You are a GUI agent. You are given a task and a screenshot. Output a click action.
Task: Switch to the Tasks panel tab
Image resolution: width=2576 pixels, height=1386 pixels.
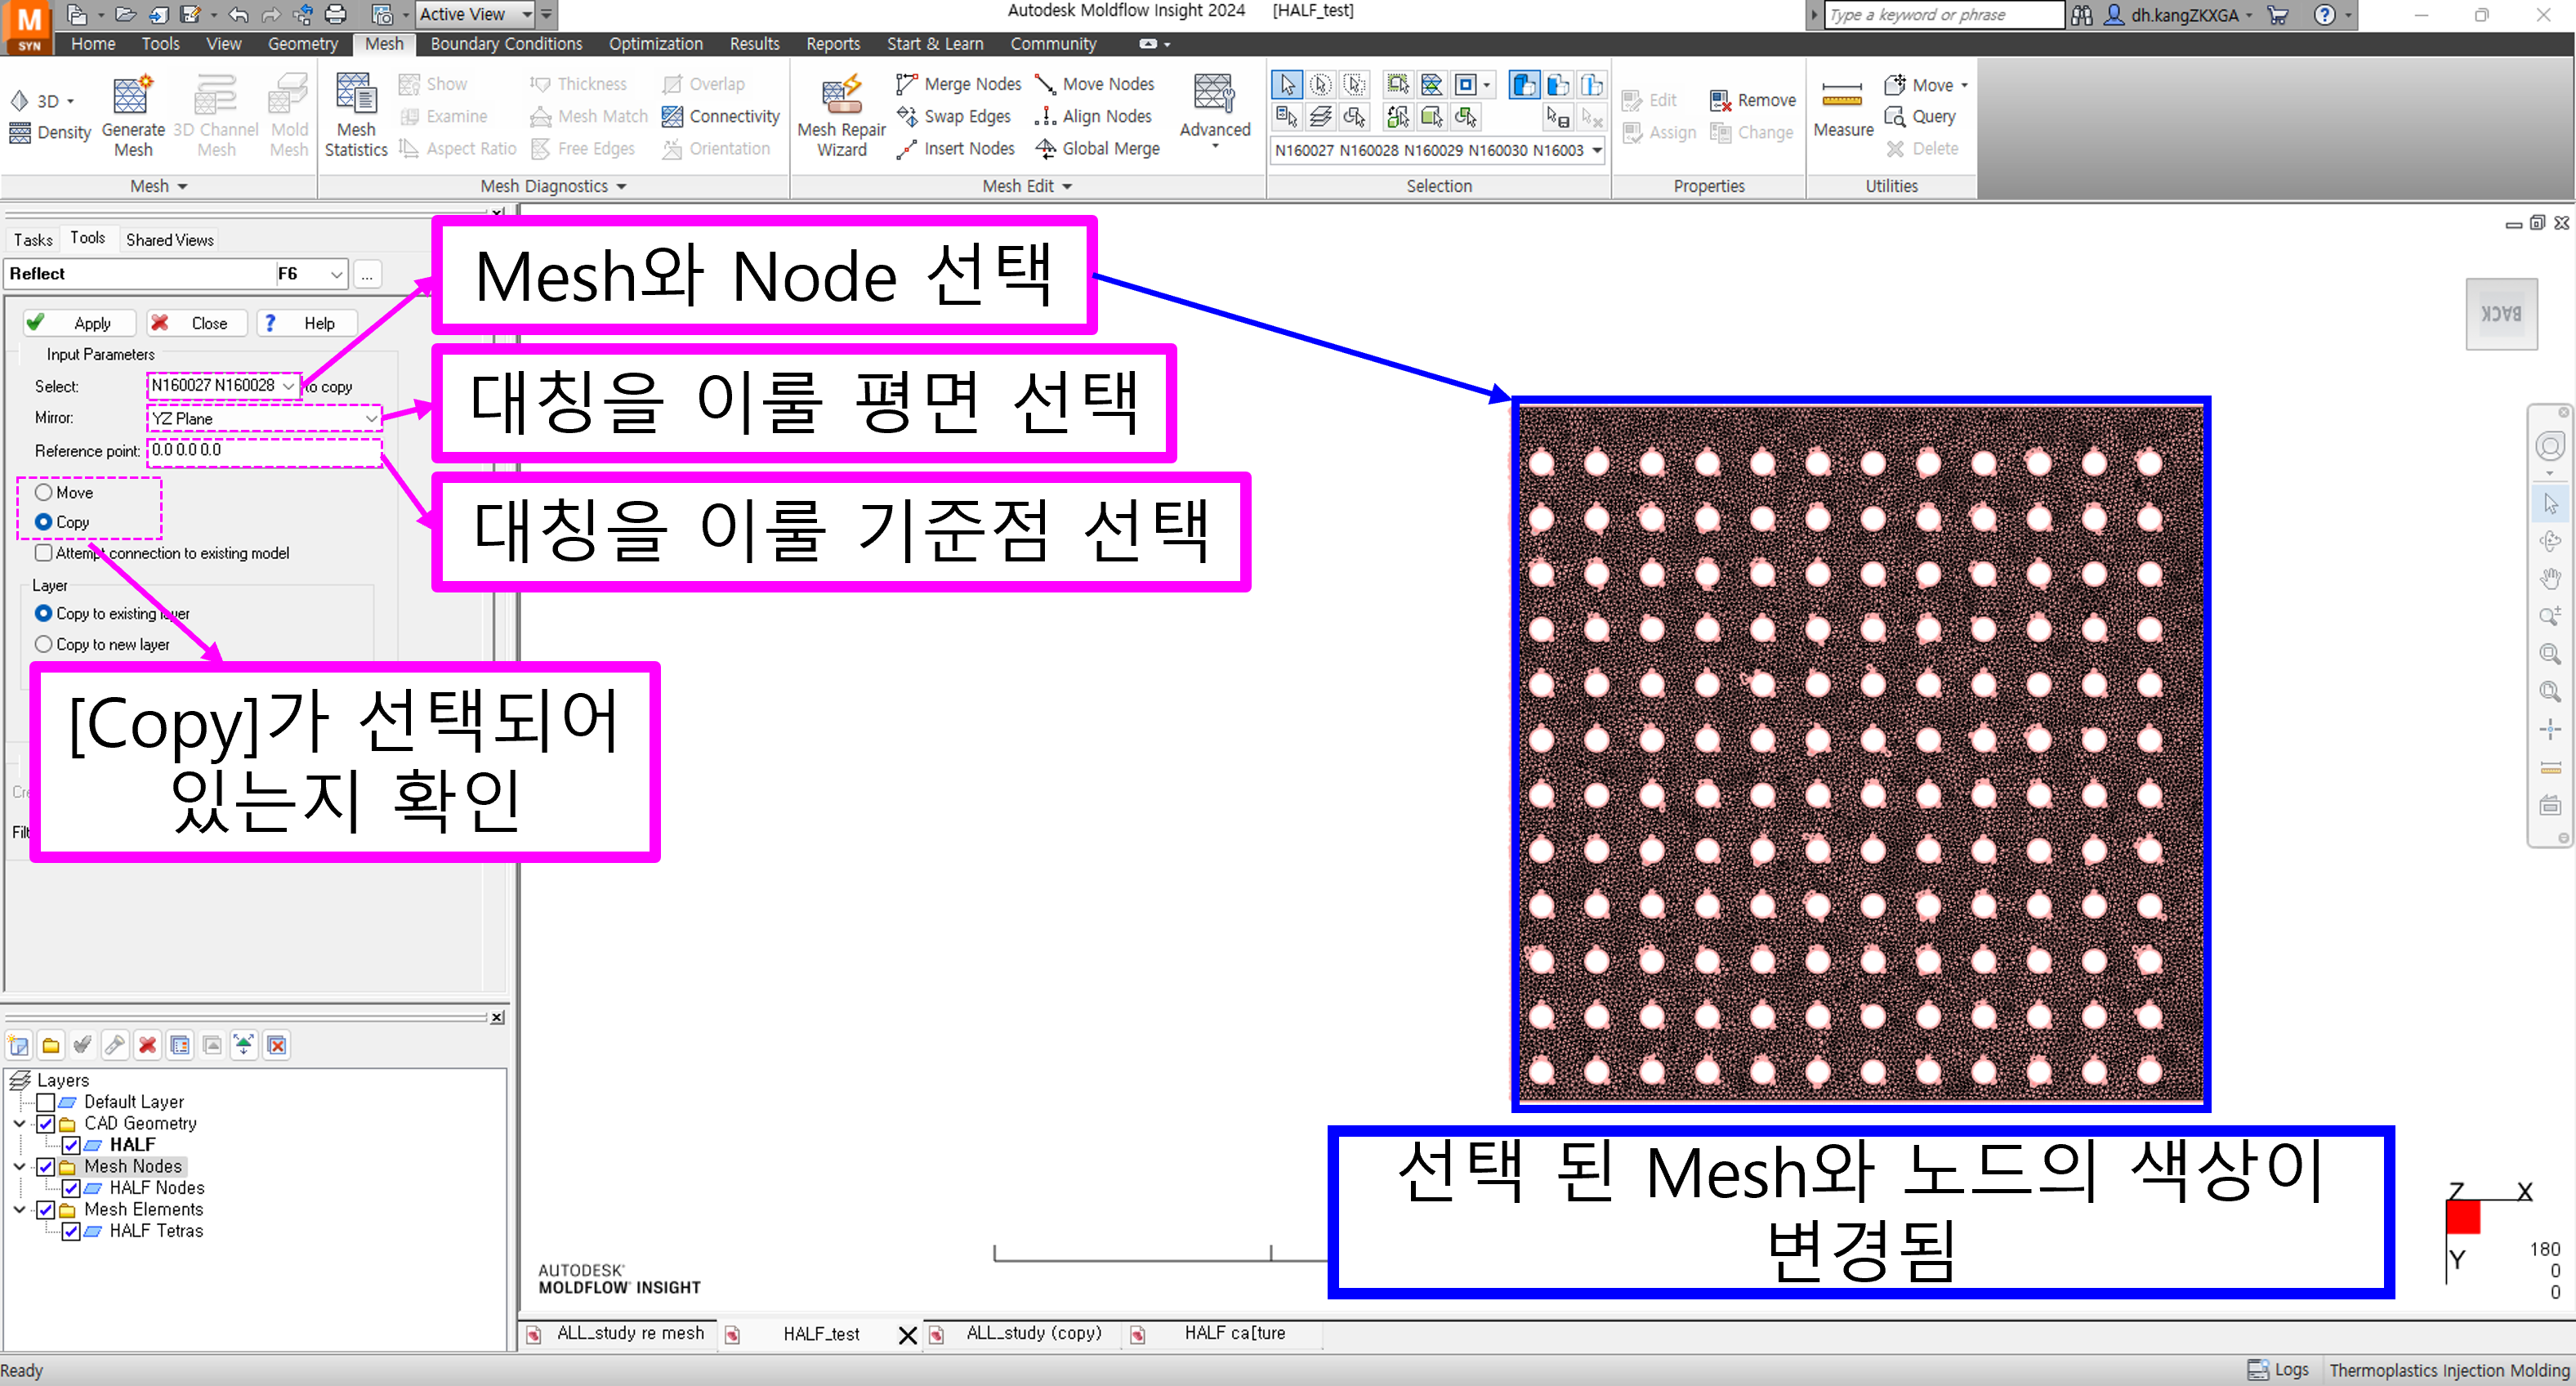pos(33,240)
